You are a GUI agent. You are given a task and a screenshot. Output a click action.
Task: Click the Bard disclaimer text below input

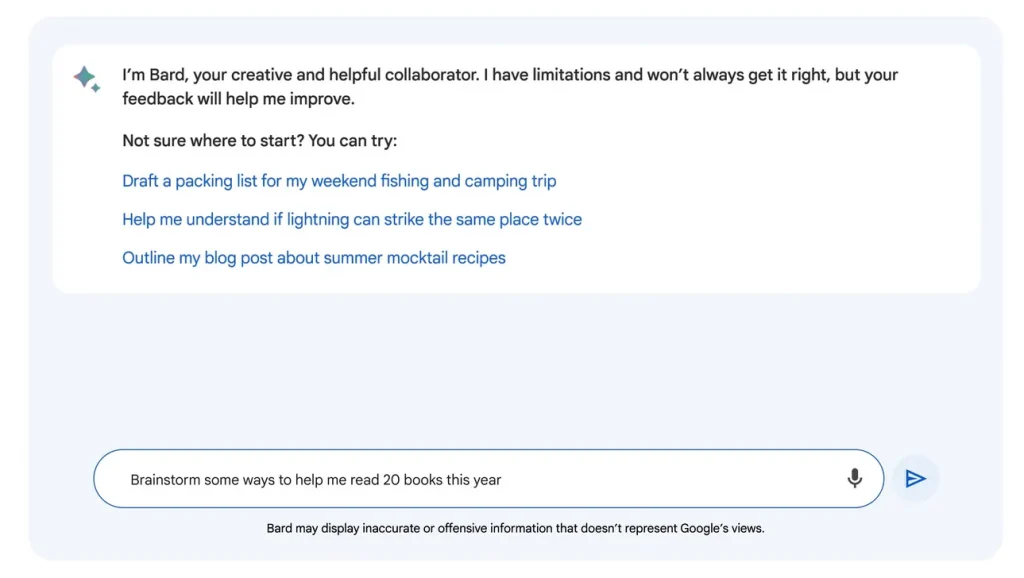click(515, 528)
